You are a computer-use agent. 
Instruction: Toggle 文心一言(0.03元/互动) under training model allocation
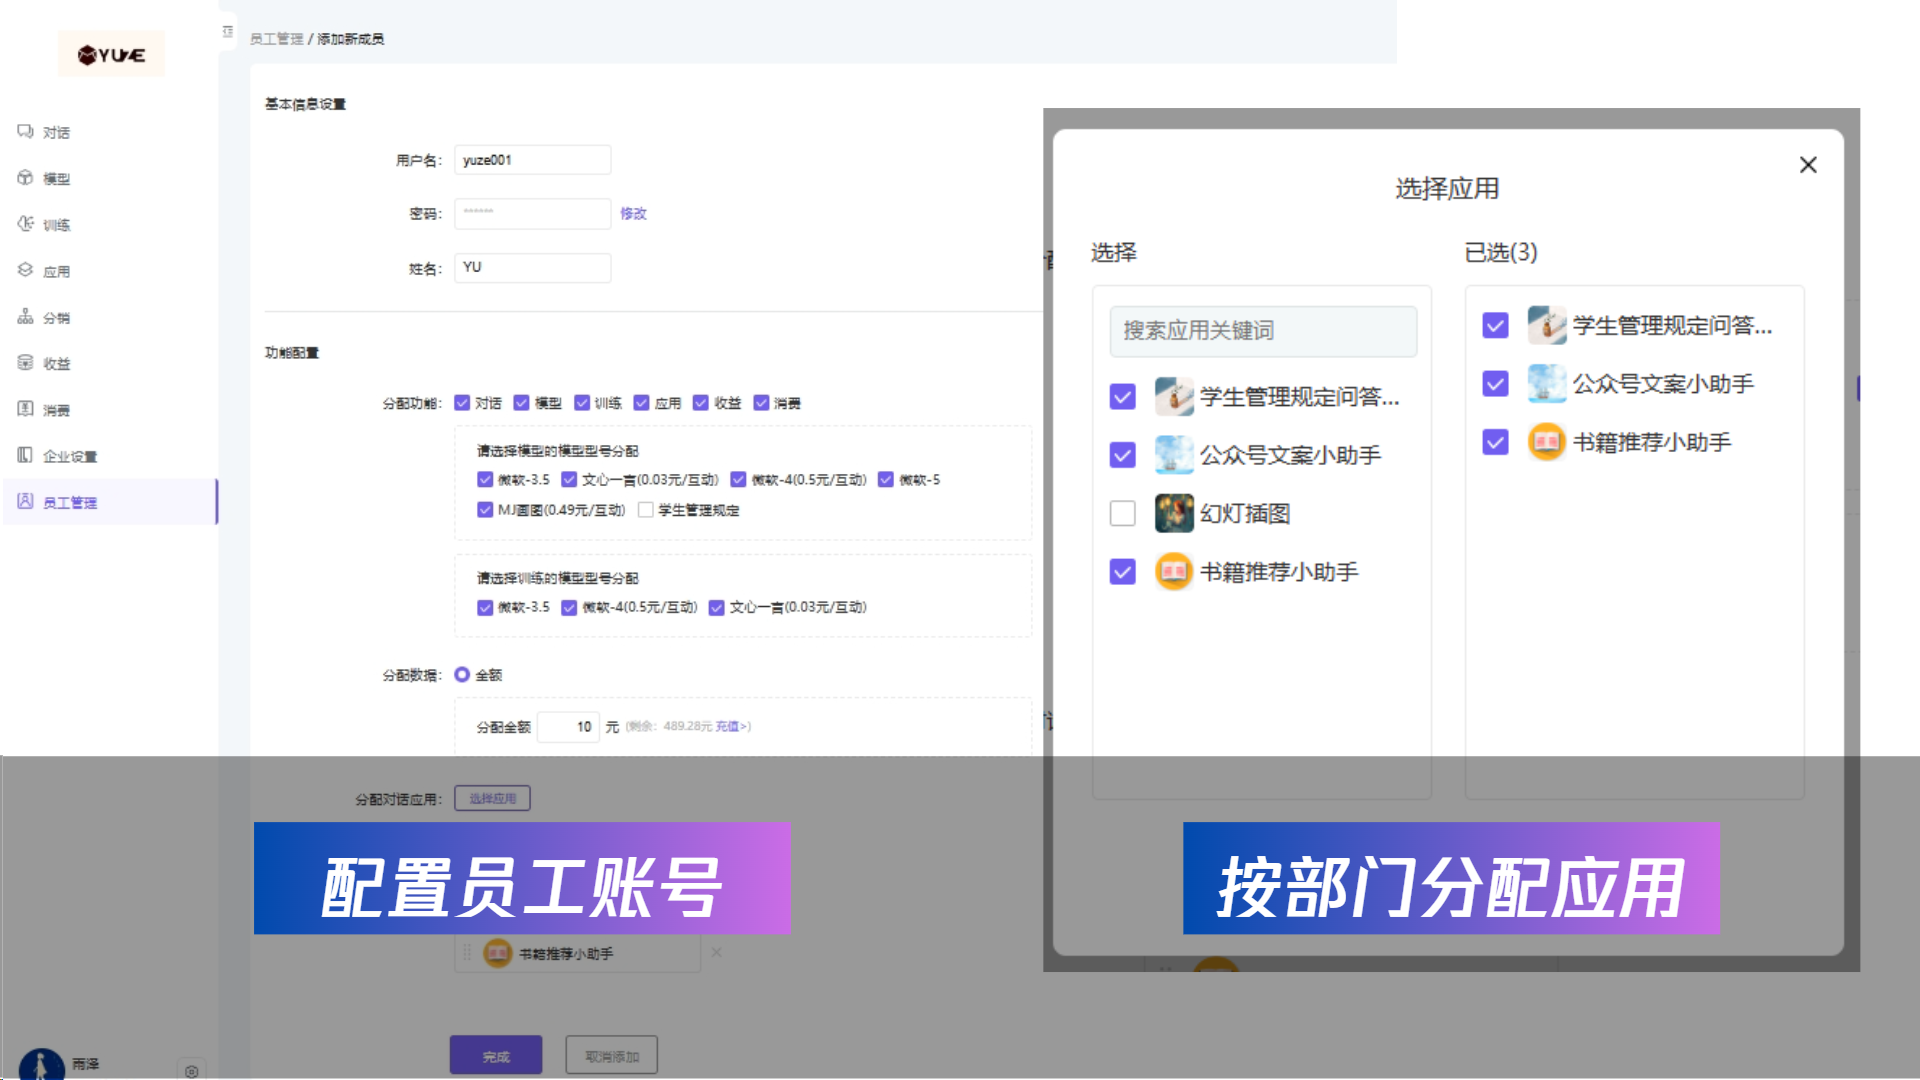tap(716, 607)
